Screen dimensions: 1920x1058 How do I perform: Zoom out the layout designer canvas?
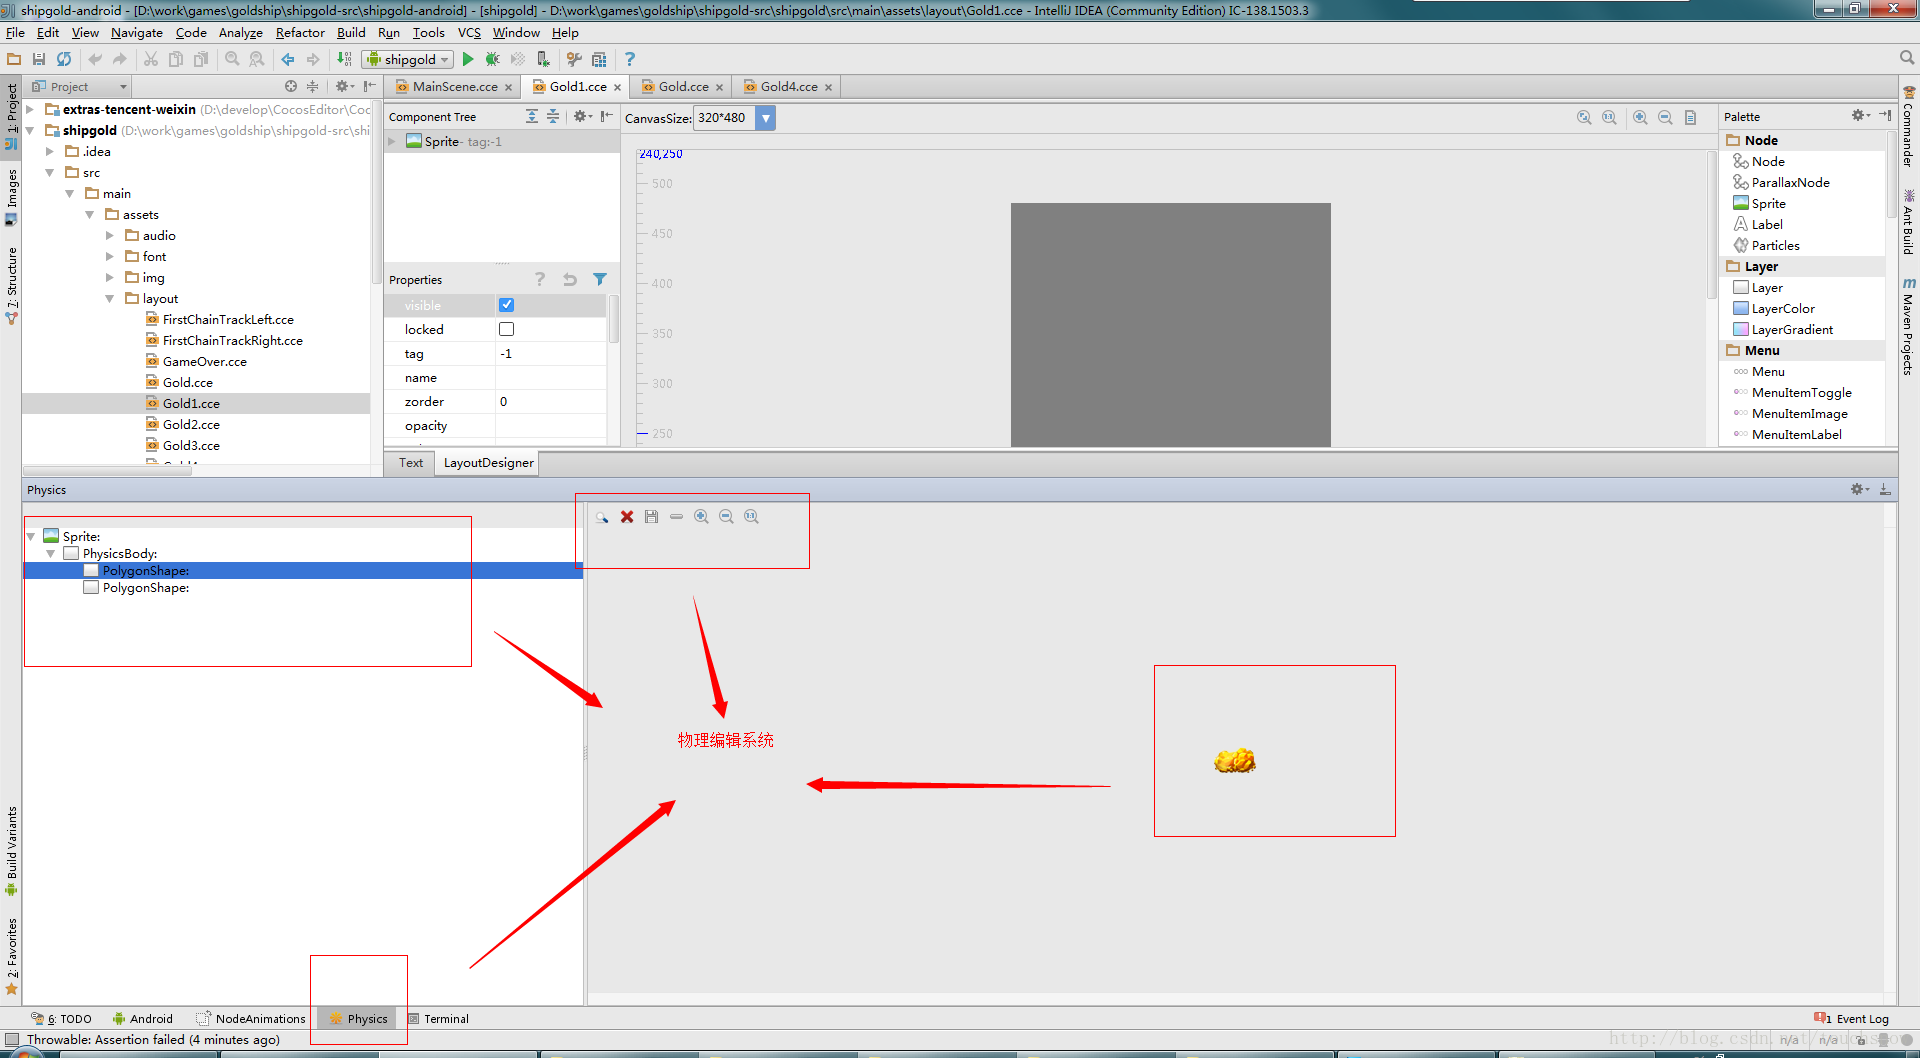1665,117
